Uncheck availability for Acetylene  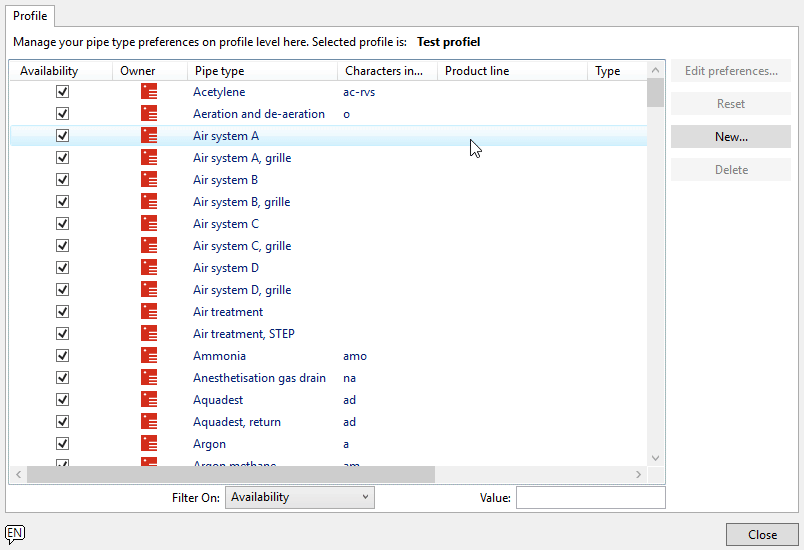tap(63, 92)
